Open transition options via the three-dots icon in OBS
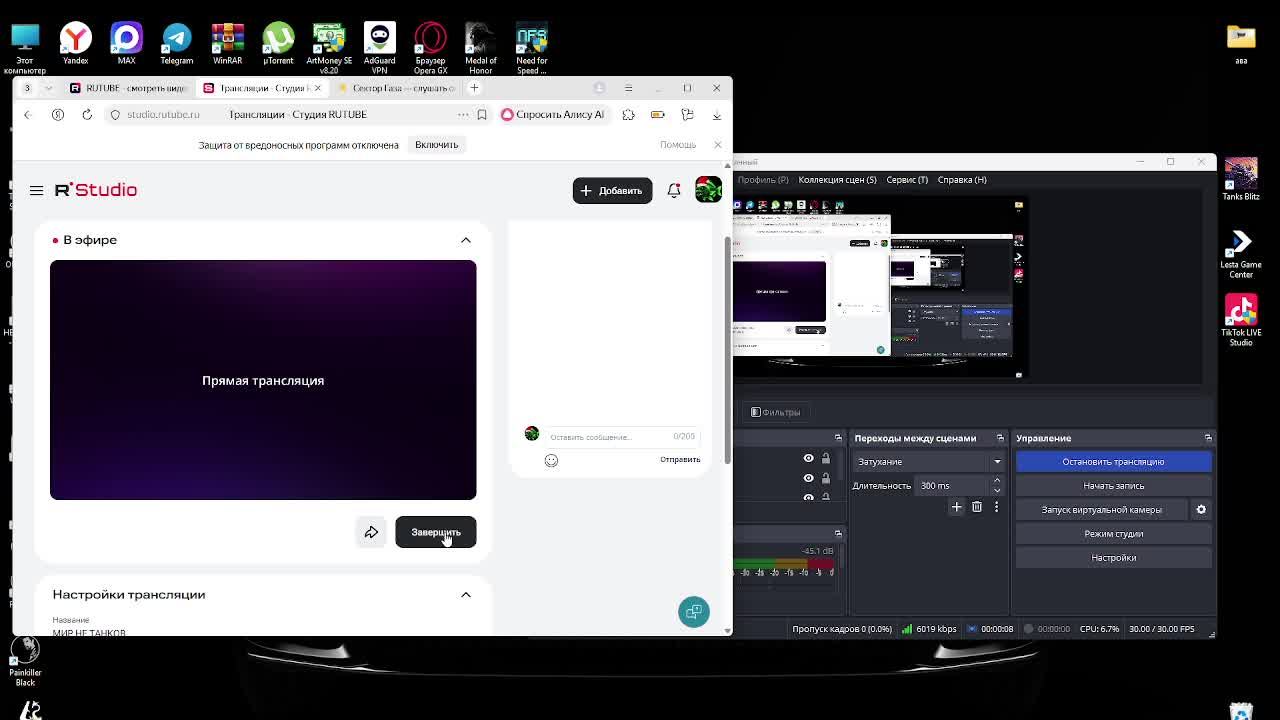 996,507
